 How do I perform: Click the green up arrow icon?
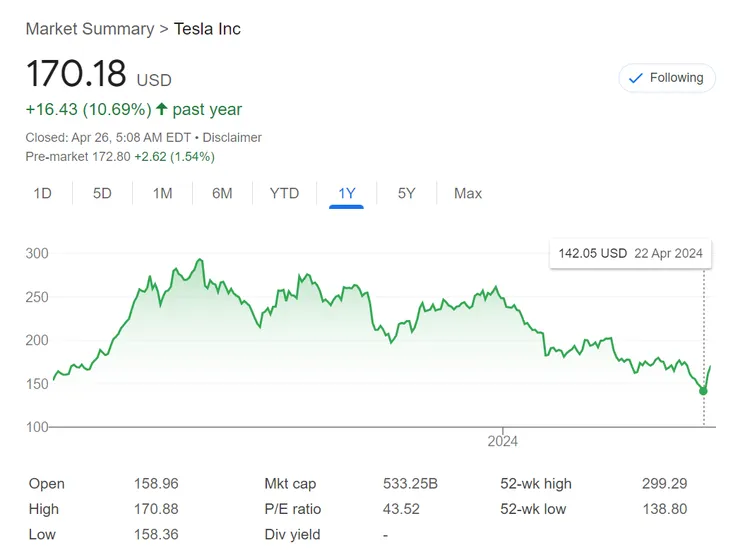pos(162,109)
